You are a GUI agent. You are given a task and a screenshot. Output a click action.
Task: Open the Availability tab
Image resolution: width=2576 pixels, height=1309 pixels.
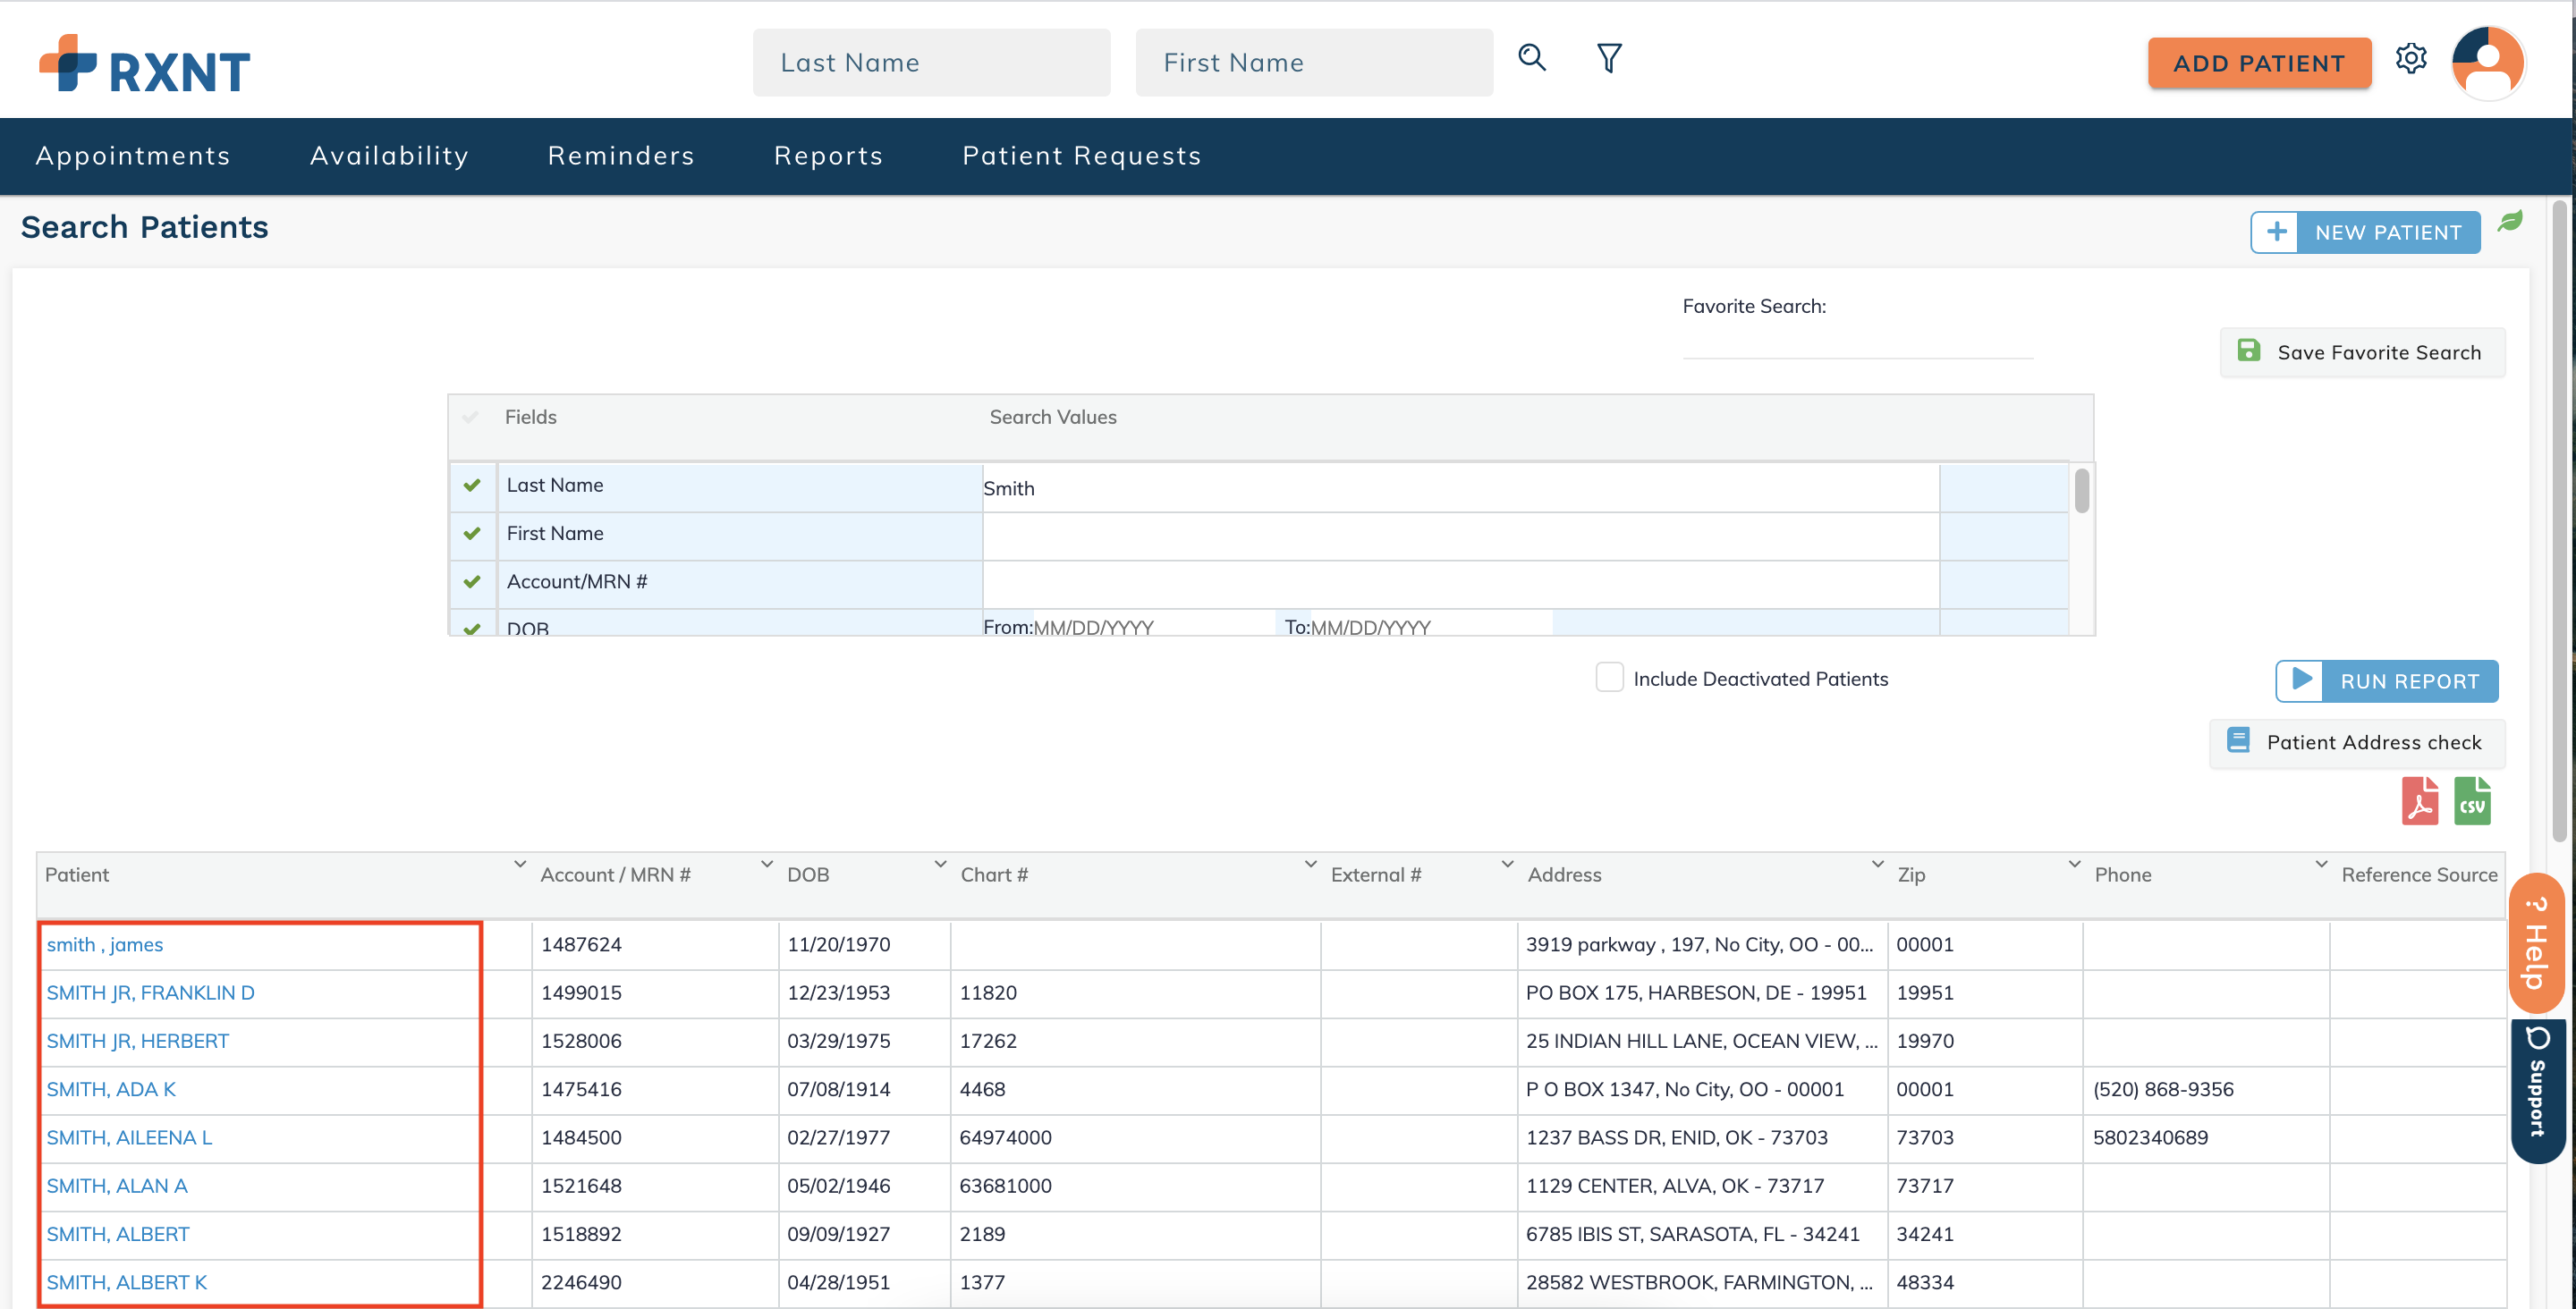(389, 156)
